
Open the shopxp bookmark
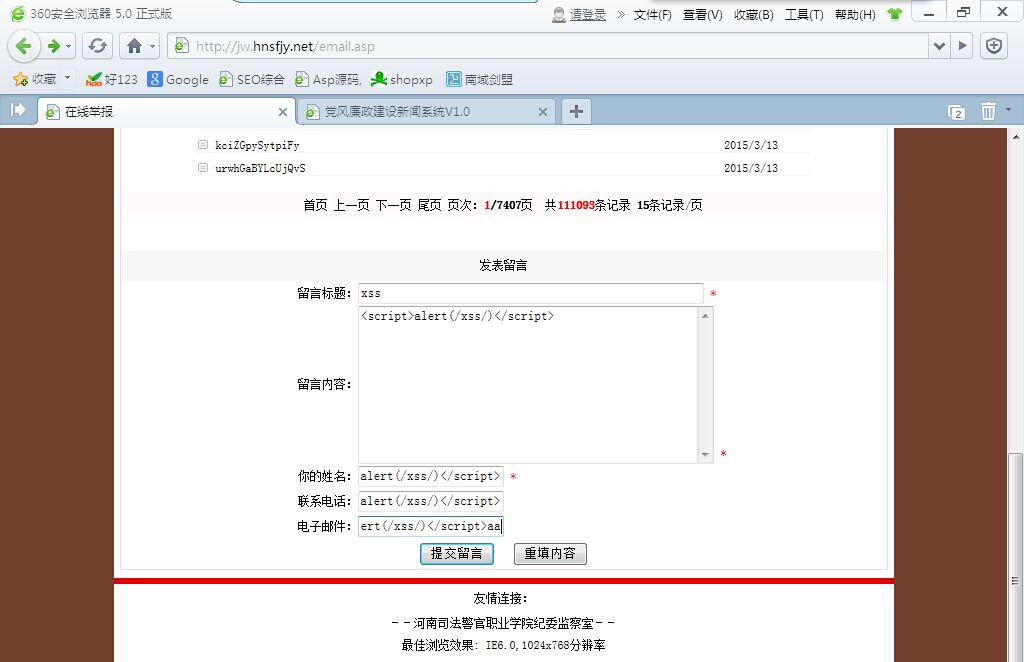click(402, 79)
